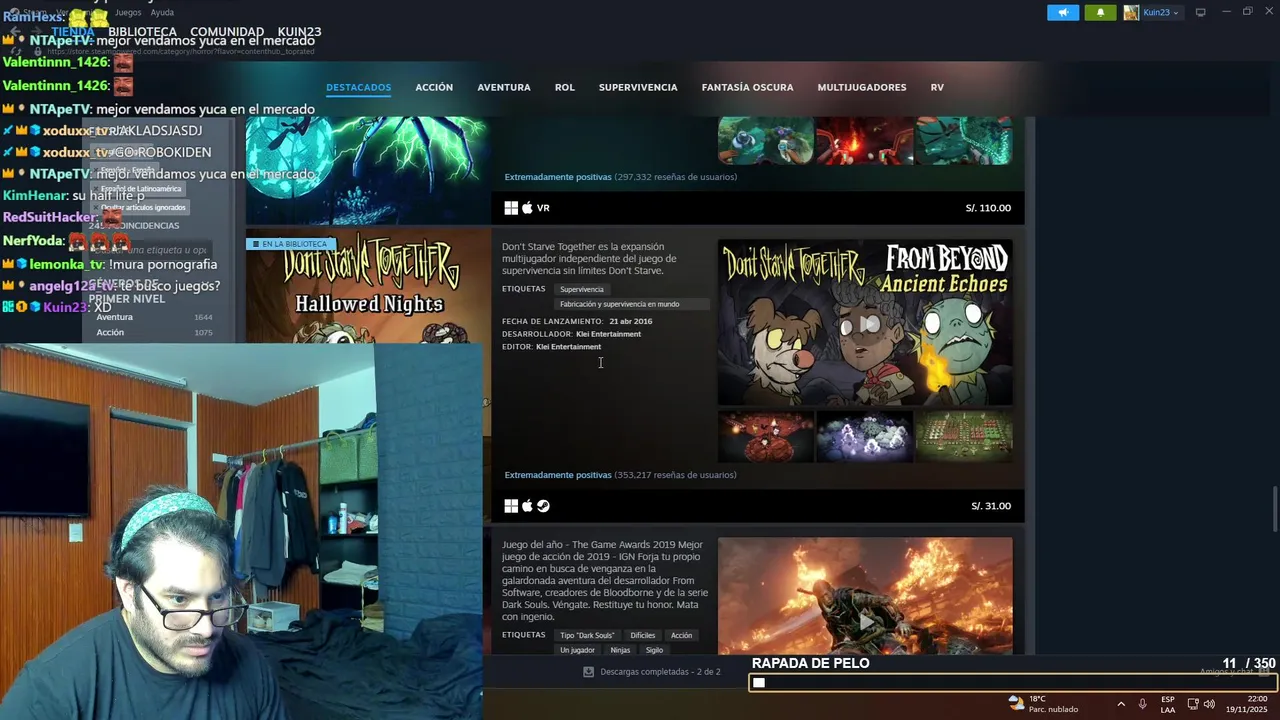Play the Sekiro burning battlefield trailer
This screenshot has height=720, width=1280.
click(865, 596)
